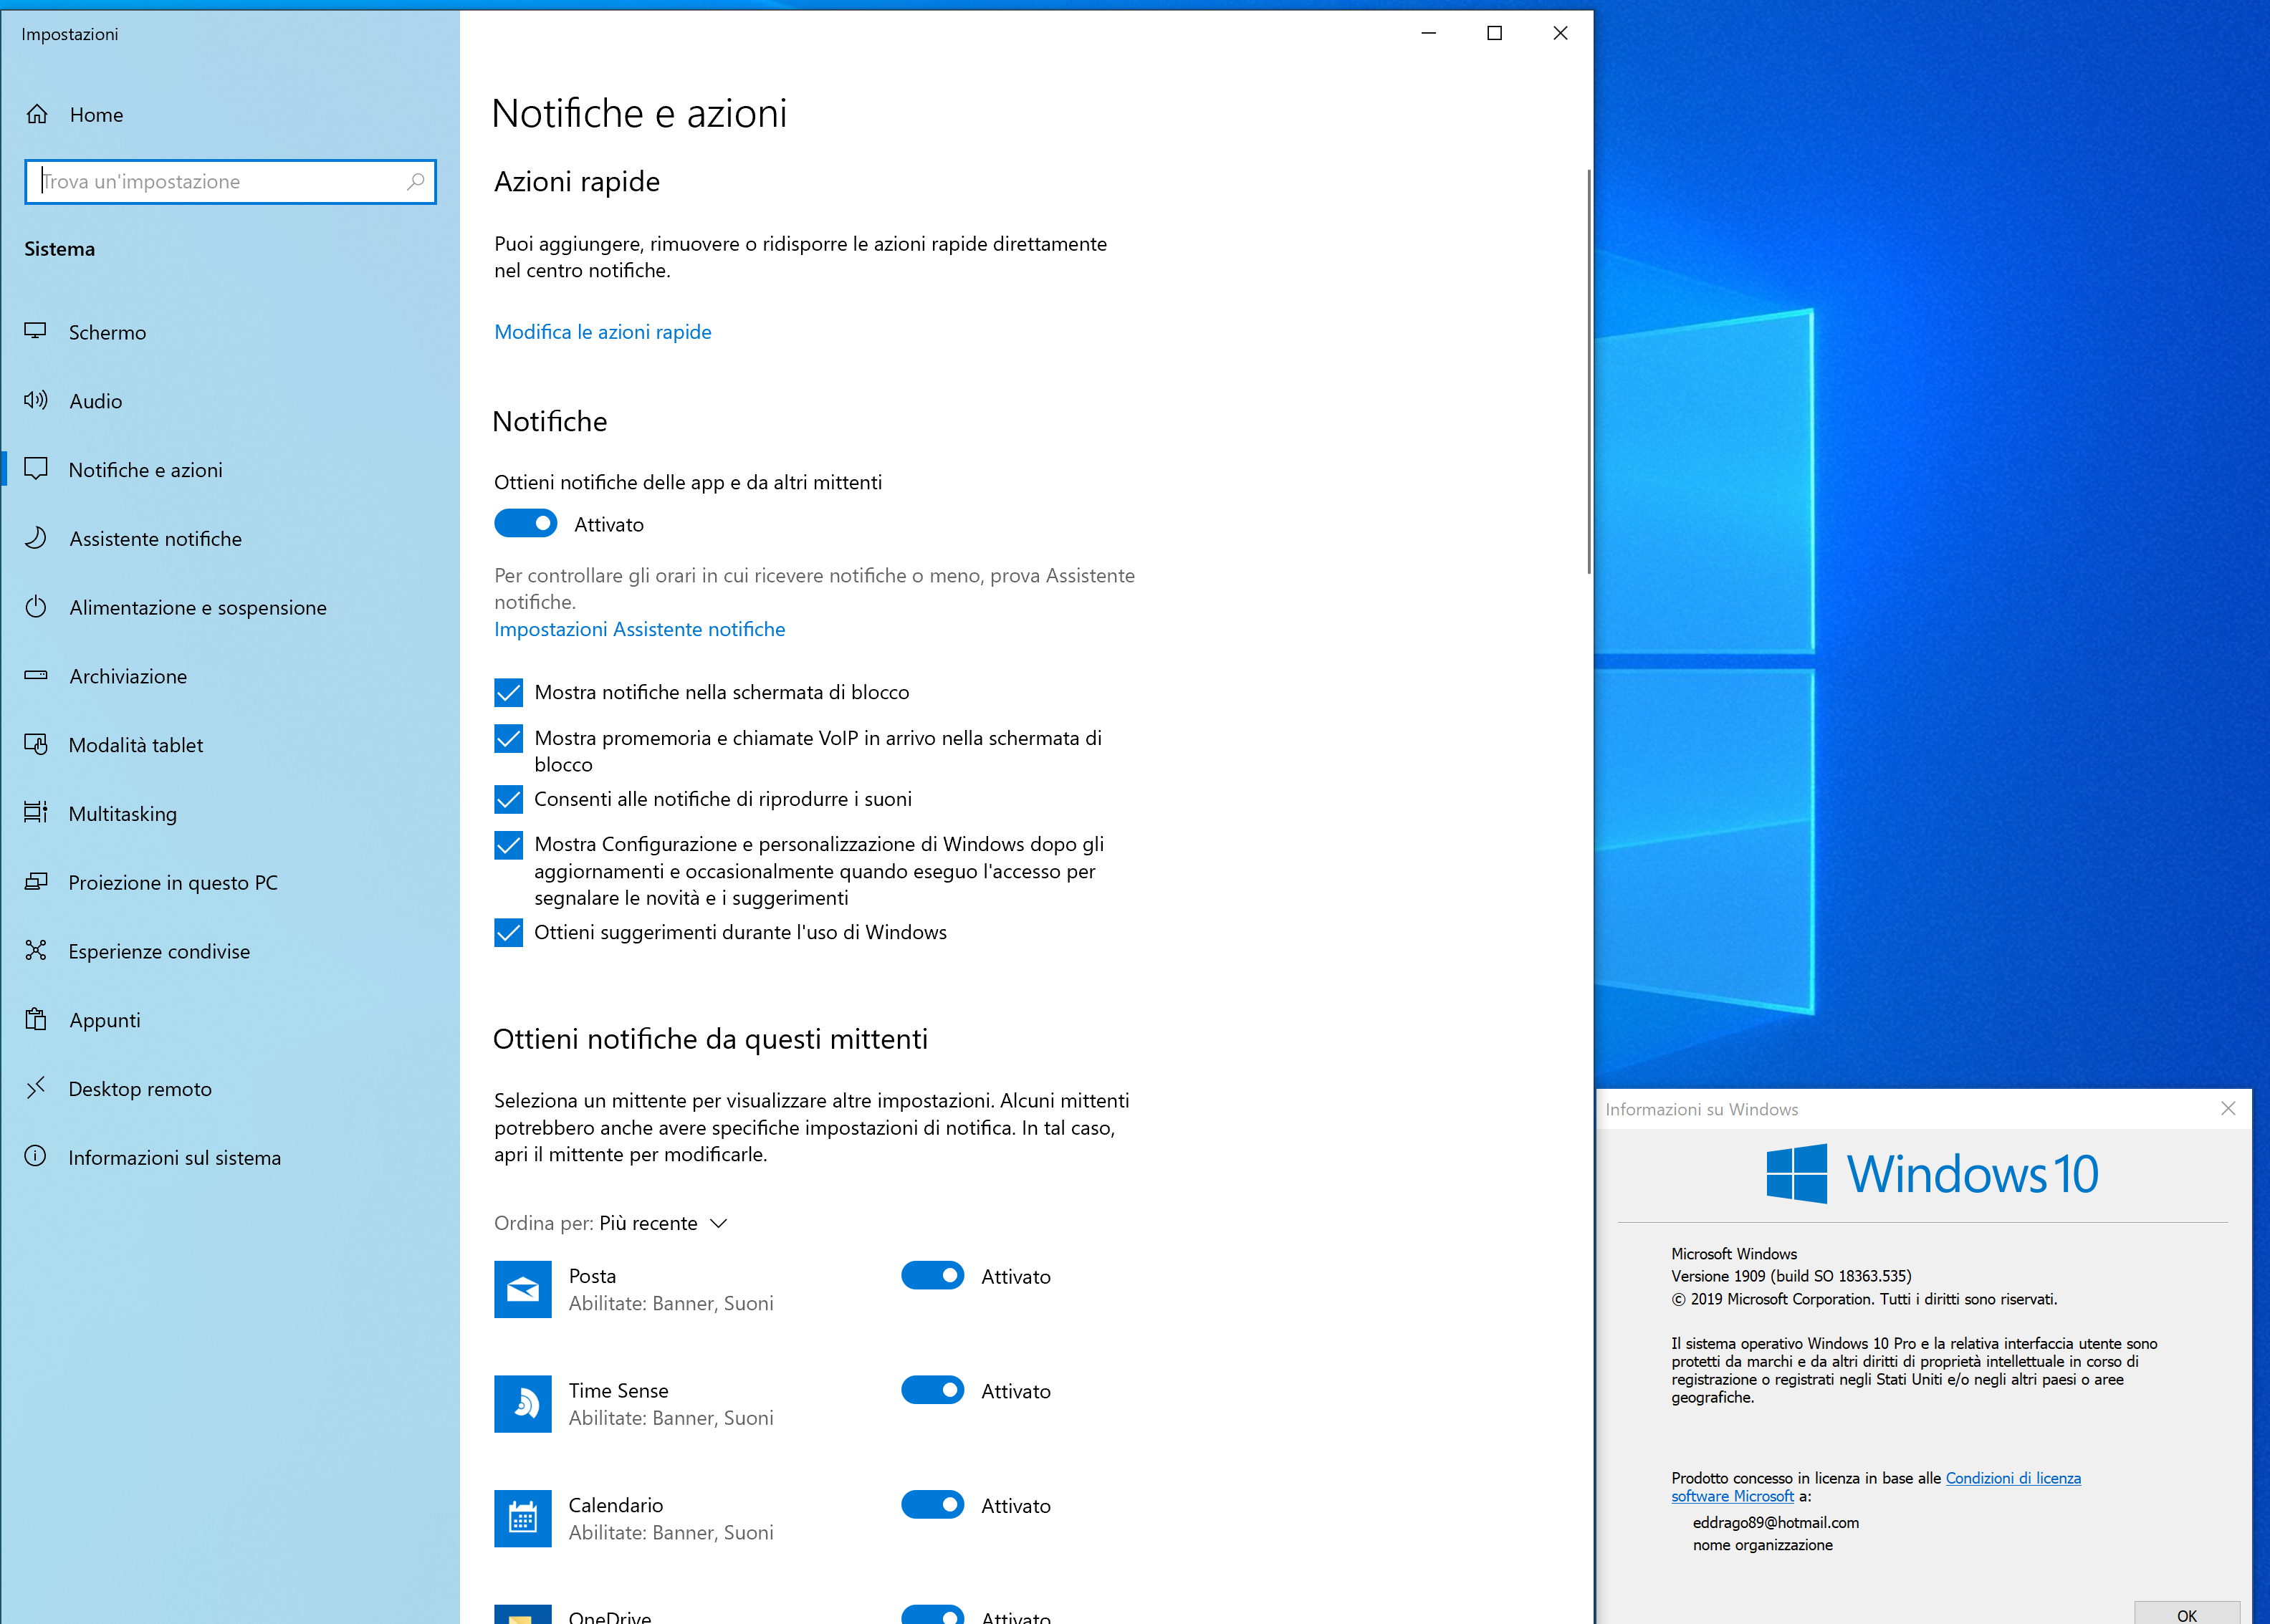This screenshot has height=1624, width=2270.
Task: Go to Assistente notifiche section
Action: point(230,539)
